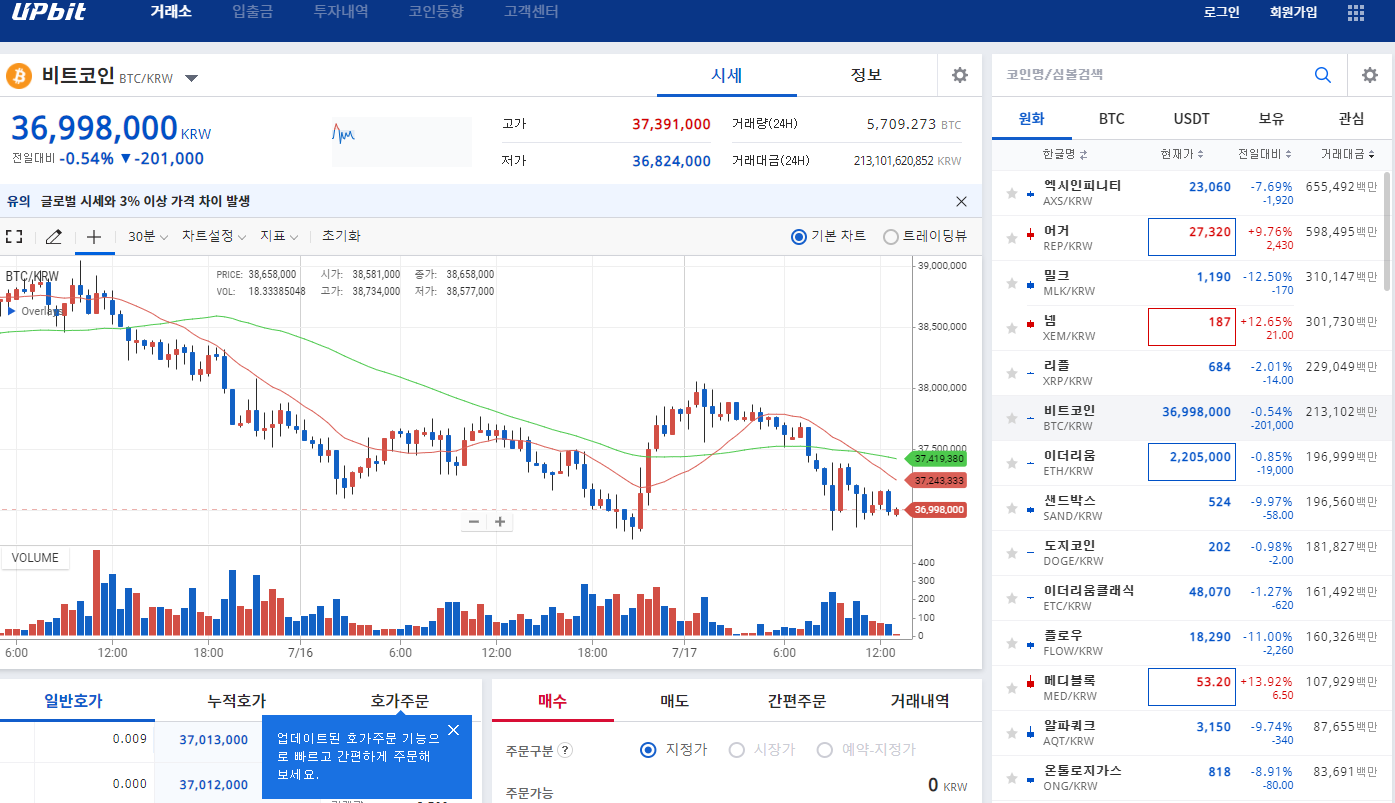The width and height of the screenshot is (1395, 803).
Task: Select 트레이딩뷰 radio button
Action: pos(891,237)
